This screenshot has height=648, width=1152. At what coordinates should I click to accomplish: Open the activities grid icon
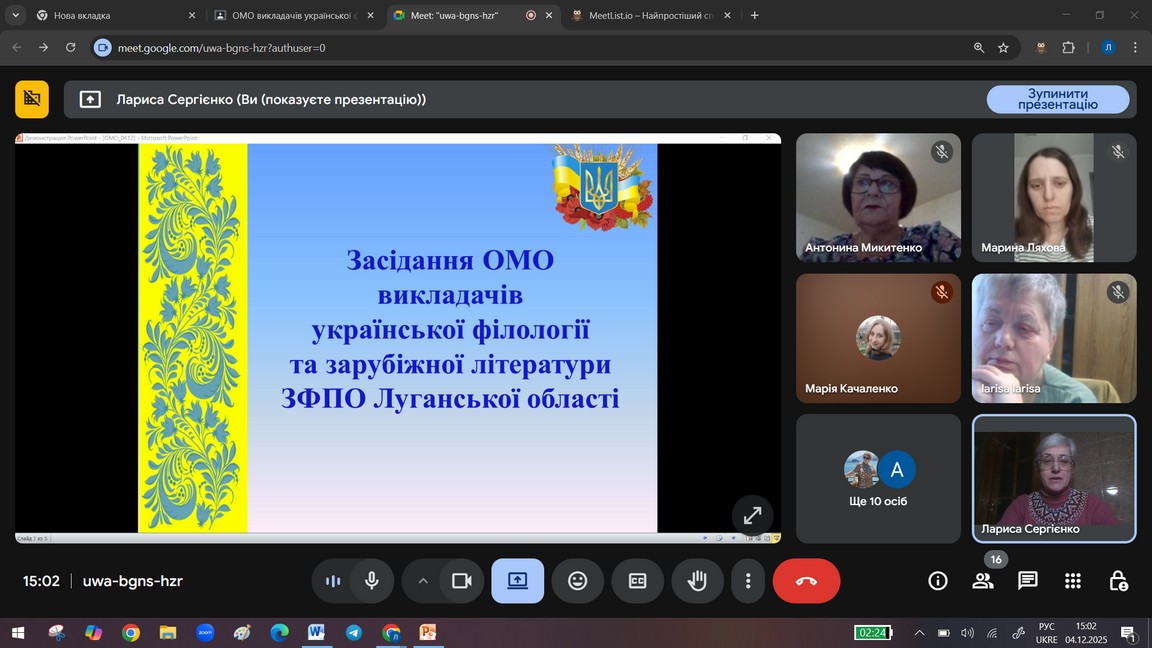(1073, 581)
